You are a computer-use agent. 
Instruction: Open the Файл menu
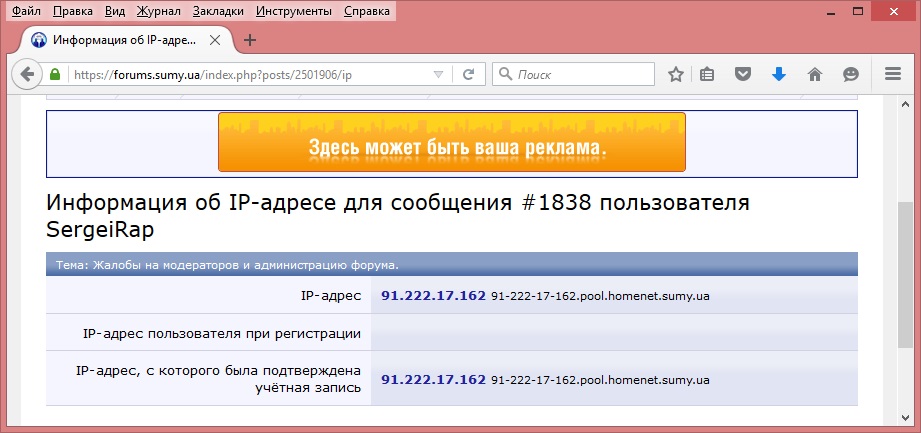coord(27,12)
